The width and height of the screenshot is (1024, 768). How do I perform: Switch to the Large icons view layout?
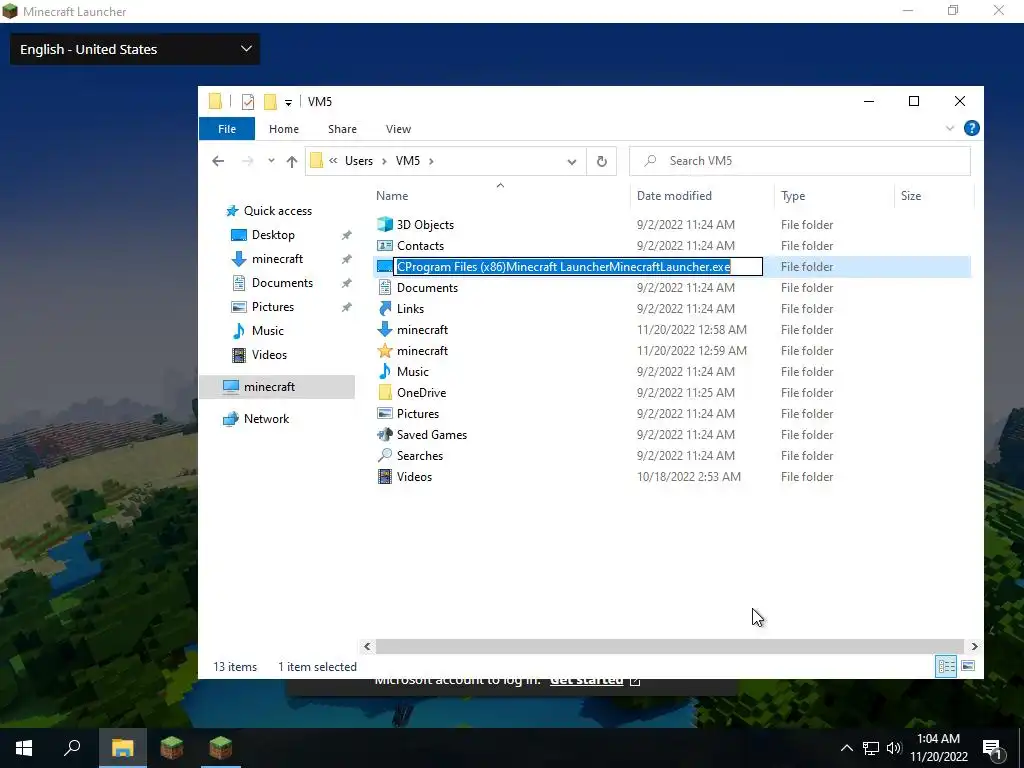click(968, 666)
